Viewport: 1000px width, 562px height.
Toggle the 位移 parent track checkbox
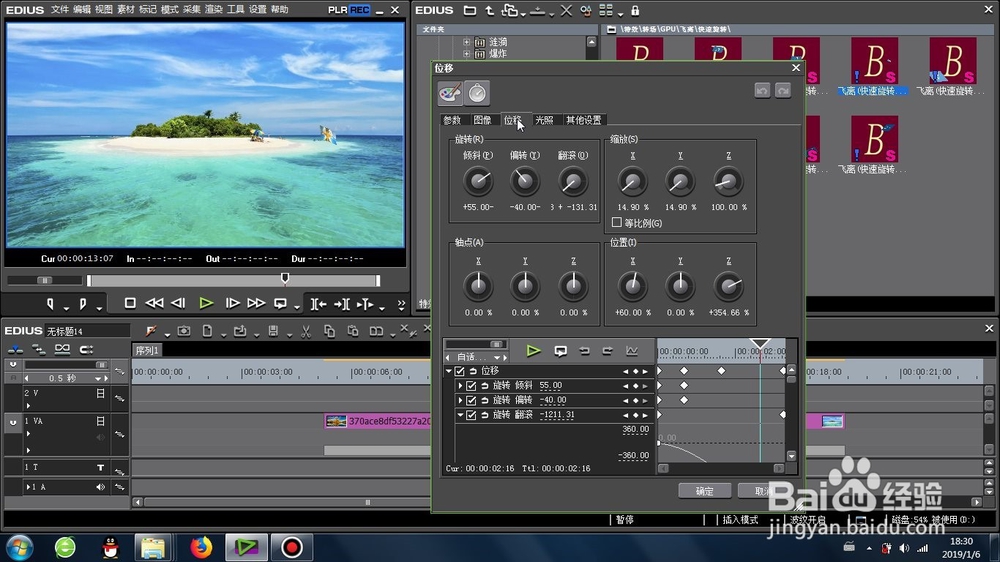click(x=459, y=371)
